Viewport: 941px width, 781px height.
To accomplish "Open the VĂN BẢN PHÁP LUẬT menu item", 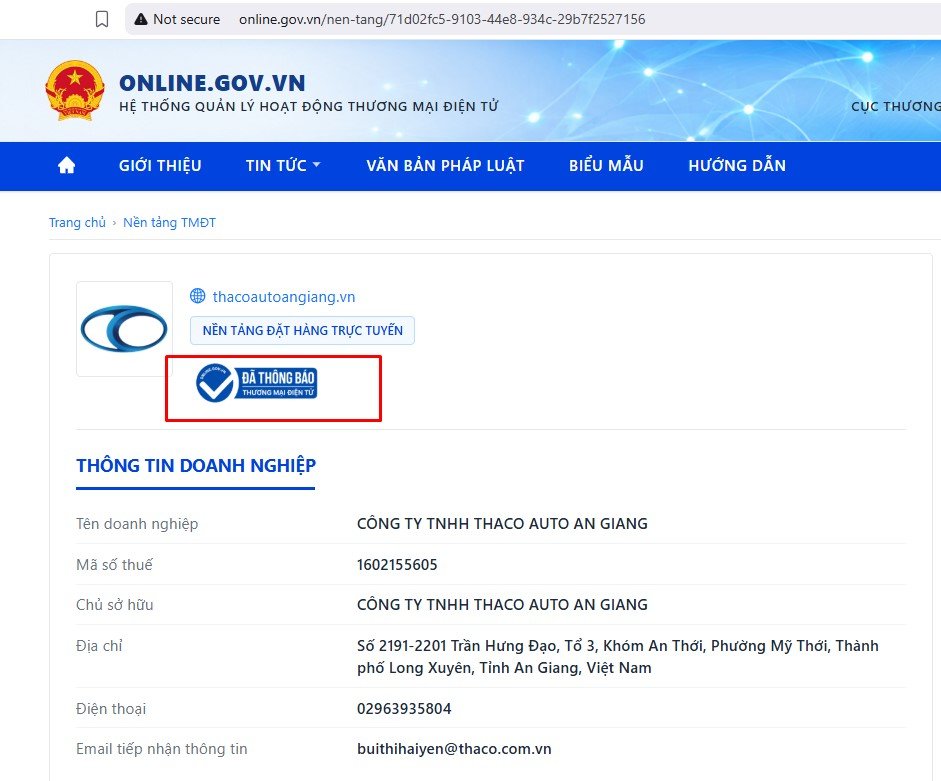I will (445, 166).
